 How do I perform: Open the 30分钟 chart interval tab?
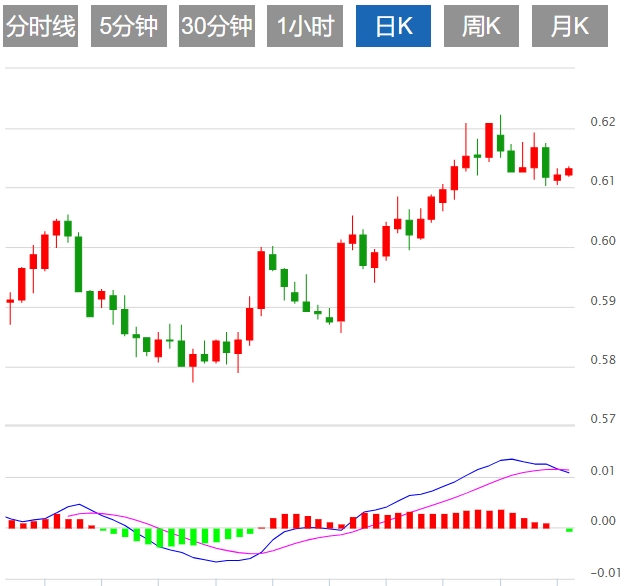click(x=217, y=26)
